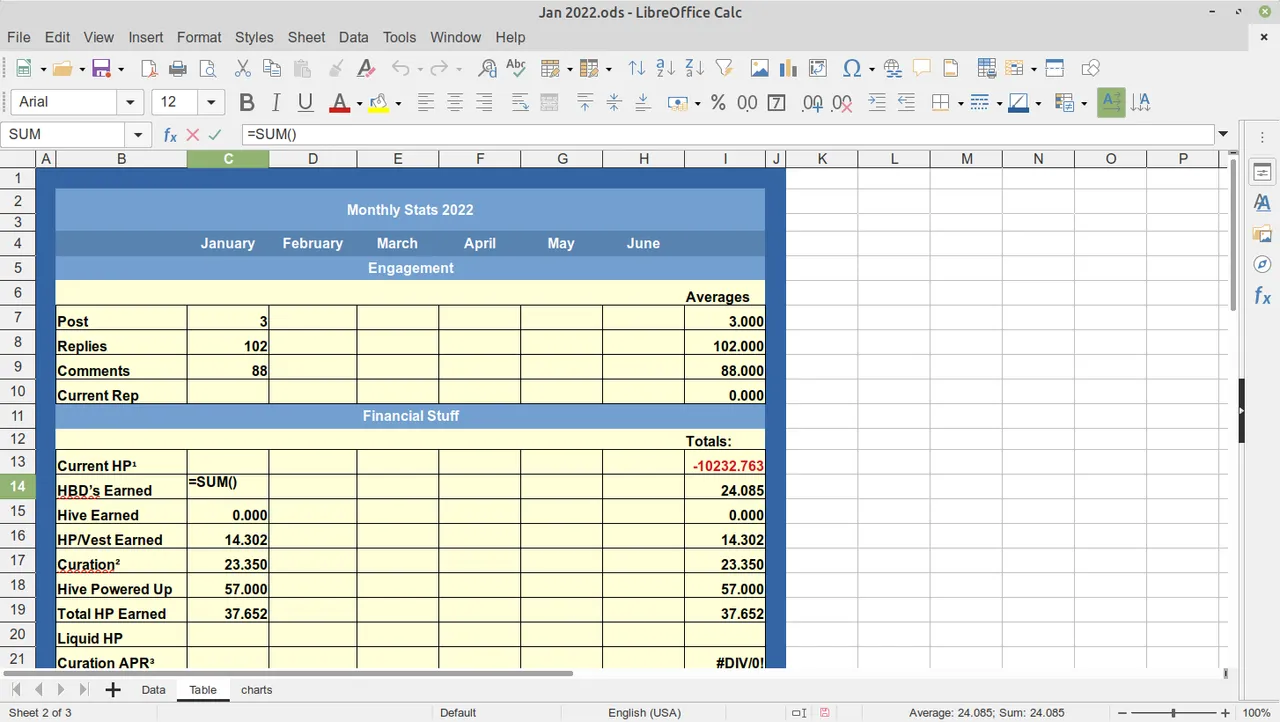Click Sort Ascending icon
Screen dimensions: 1280x722
click(x=665, y=68)
